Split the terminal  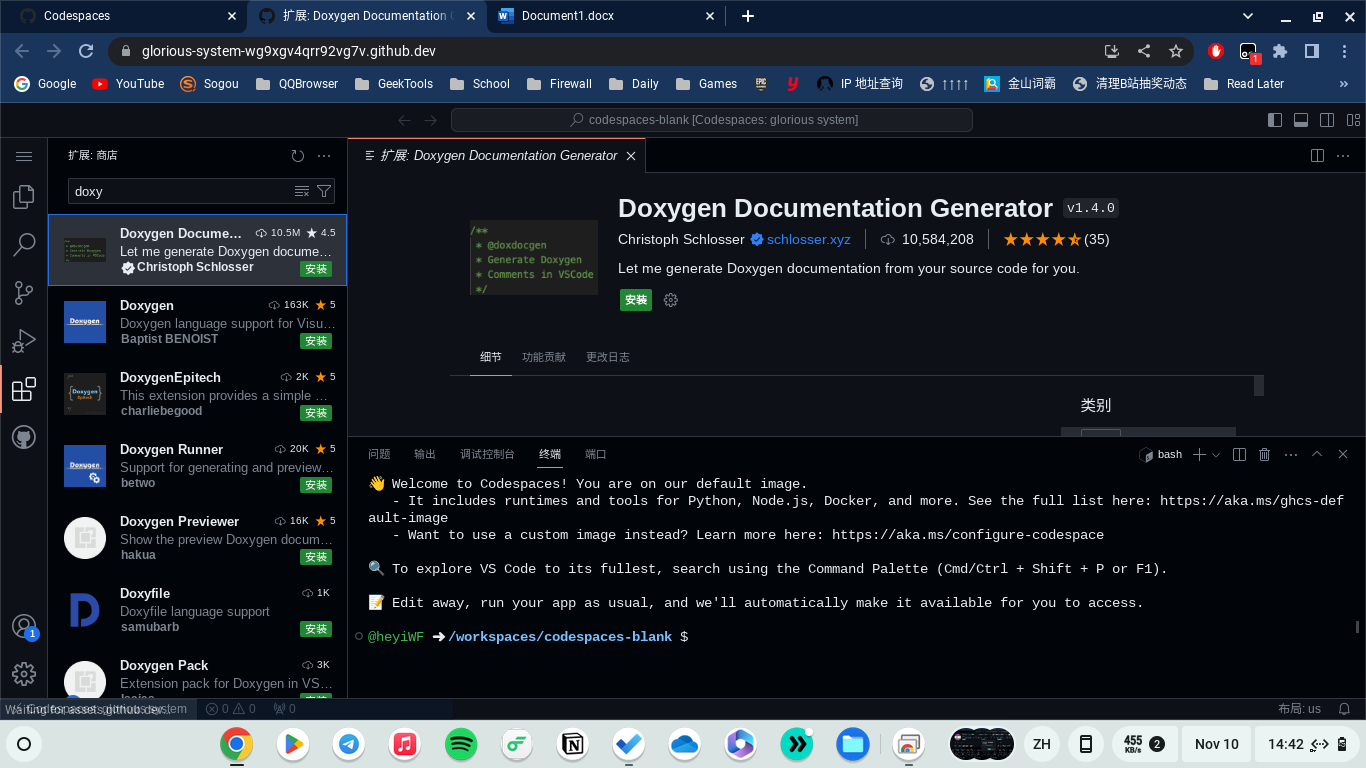click(x=1239, y=455)
